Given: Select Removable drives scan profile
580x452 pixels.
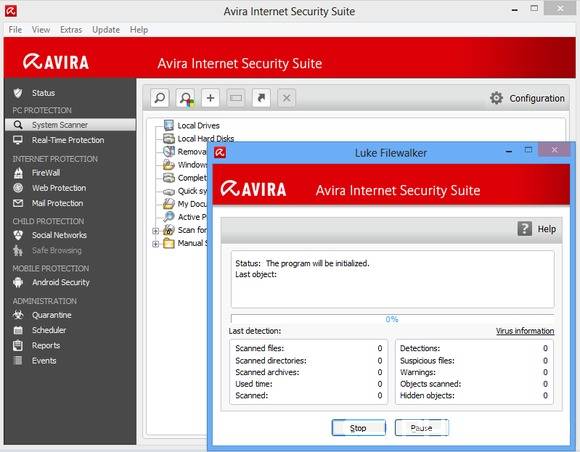Looking at the screenshot, I should (x=192, y=152).
